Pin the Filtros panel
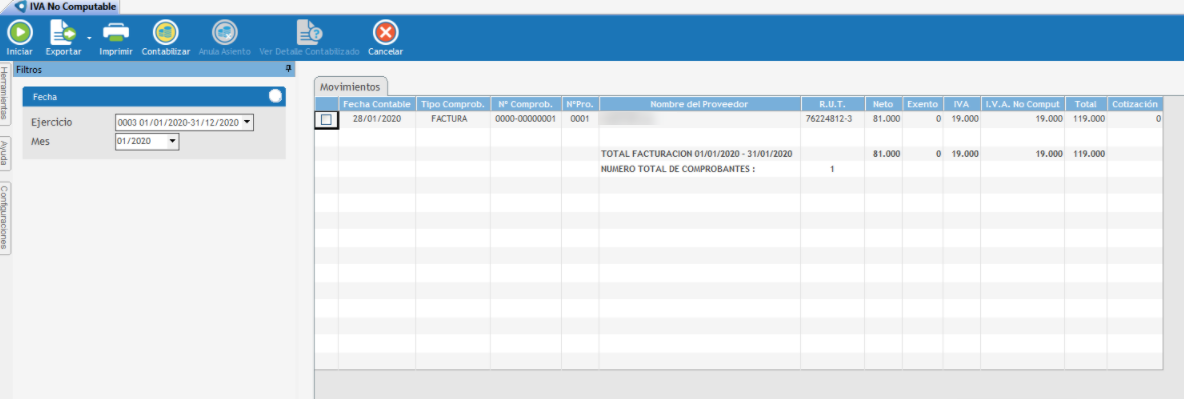The width and height of the screenshot is (1184, 399). click(288, 69)
